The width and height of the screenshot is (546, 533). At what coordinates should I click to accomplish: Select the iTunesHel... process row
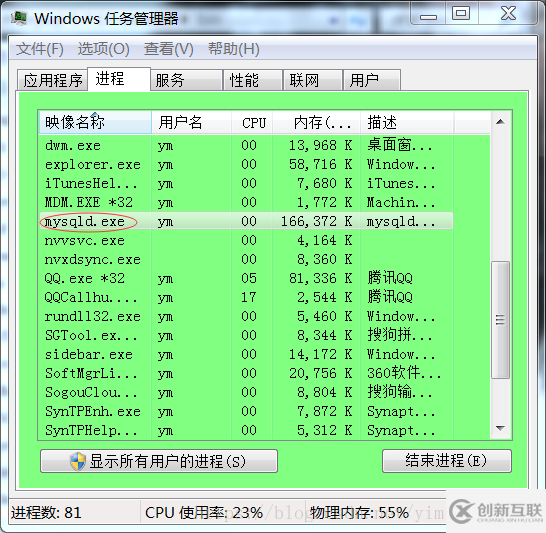pyautogui.click(x=246, y=183)
